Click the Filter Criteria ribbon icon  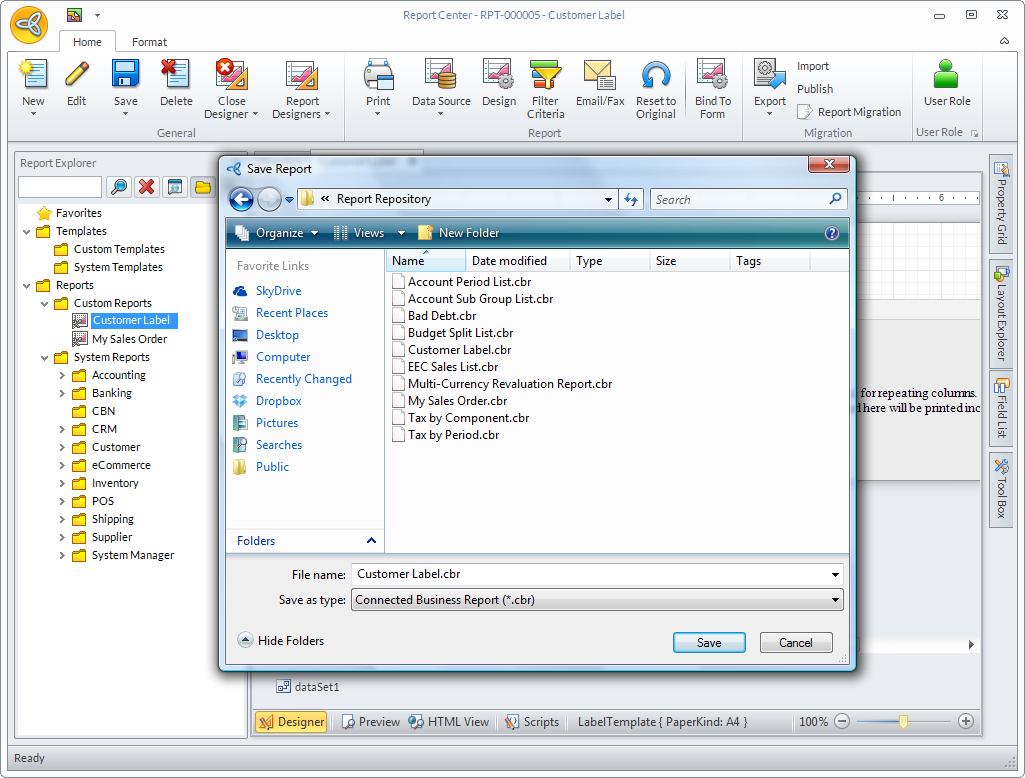[x=545, y=76]
